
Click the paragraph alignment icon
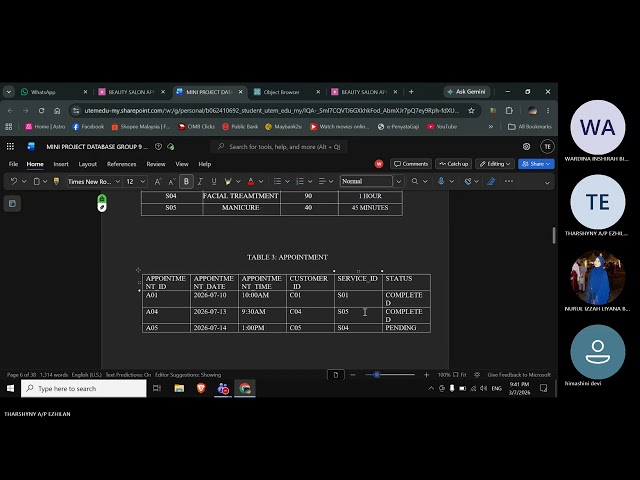coord(322,181)
